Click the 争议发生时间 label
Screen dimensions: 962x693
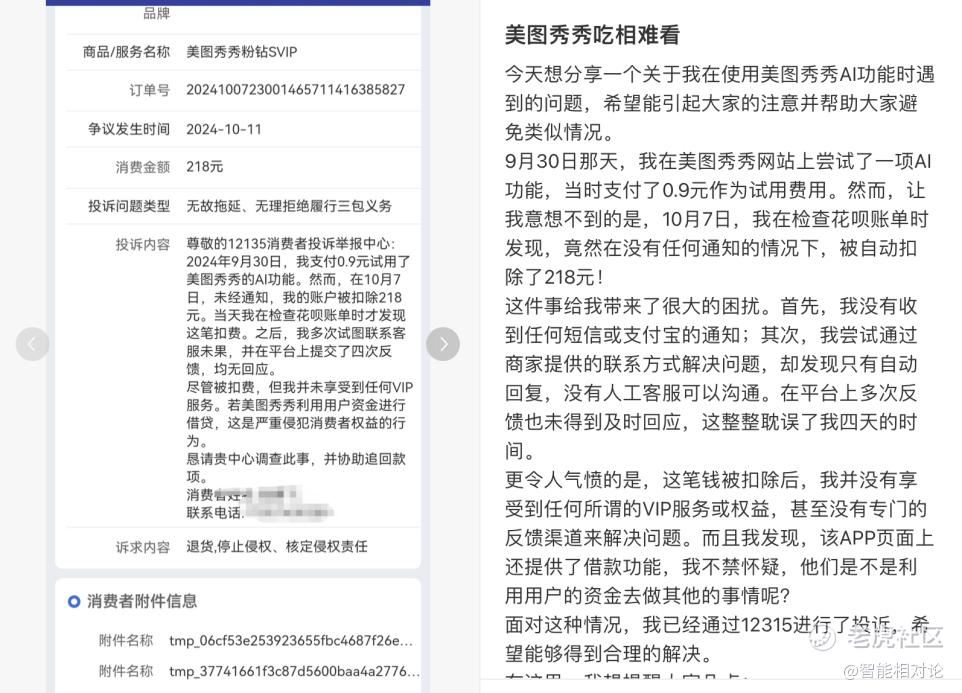pyautogui.click(x=129, y=129)
